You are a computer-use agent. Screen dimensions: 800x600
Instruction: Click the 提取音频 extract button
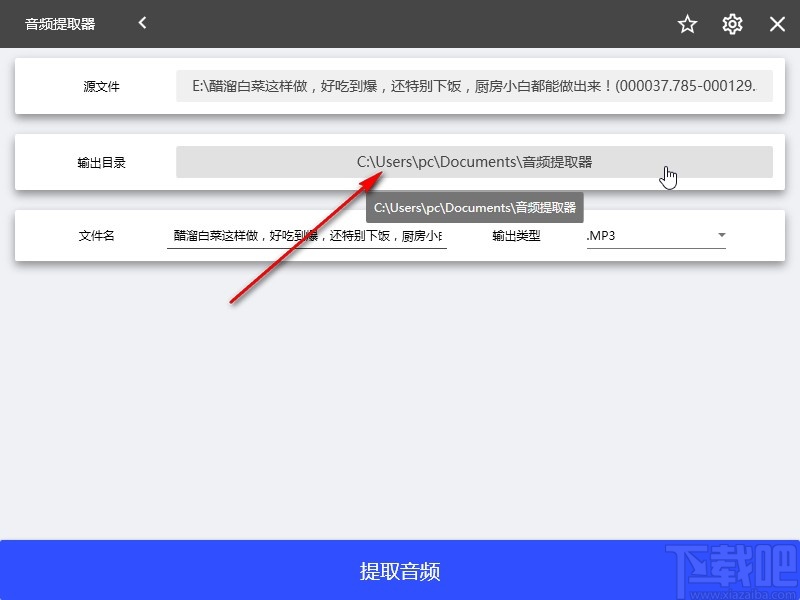(x=400, y=570)
